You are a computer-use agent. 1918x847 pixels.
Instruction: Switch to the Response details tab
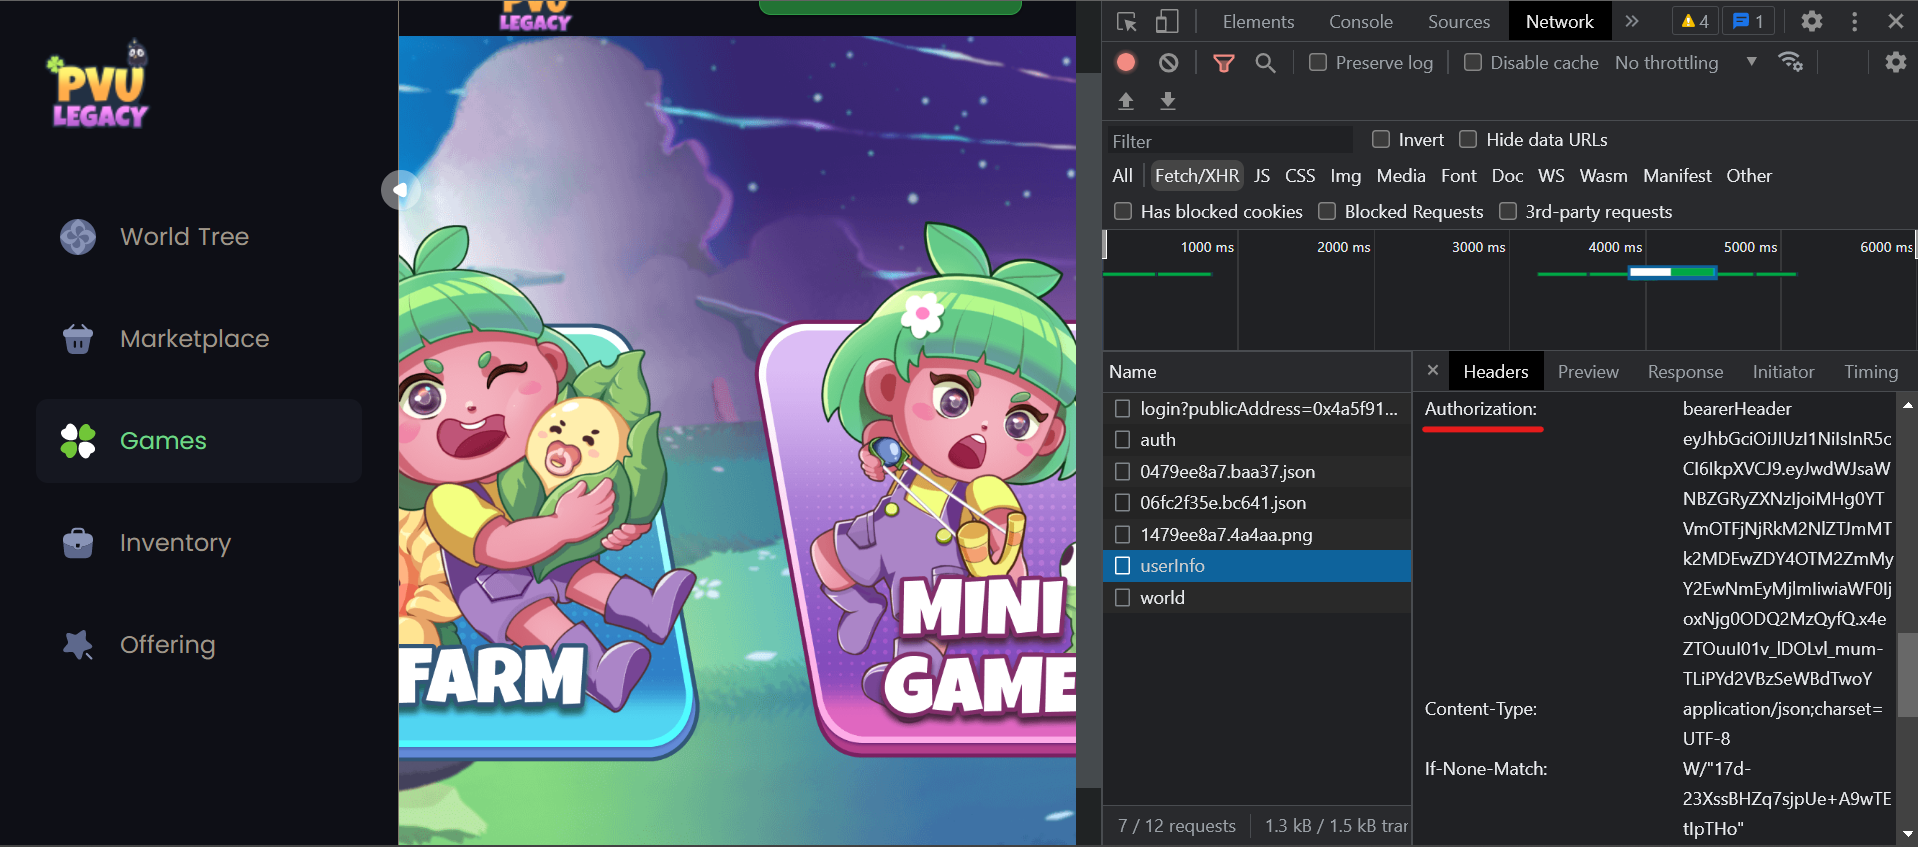pos(1685,372)
